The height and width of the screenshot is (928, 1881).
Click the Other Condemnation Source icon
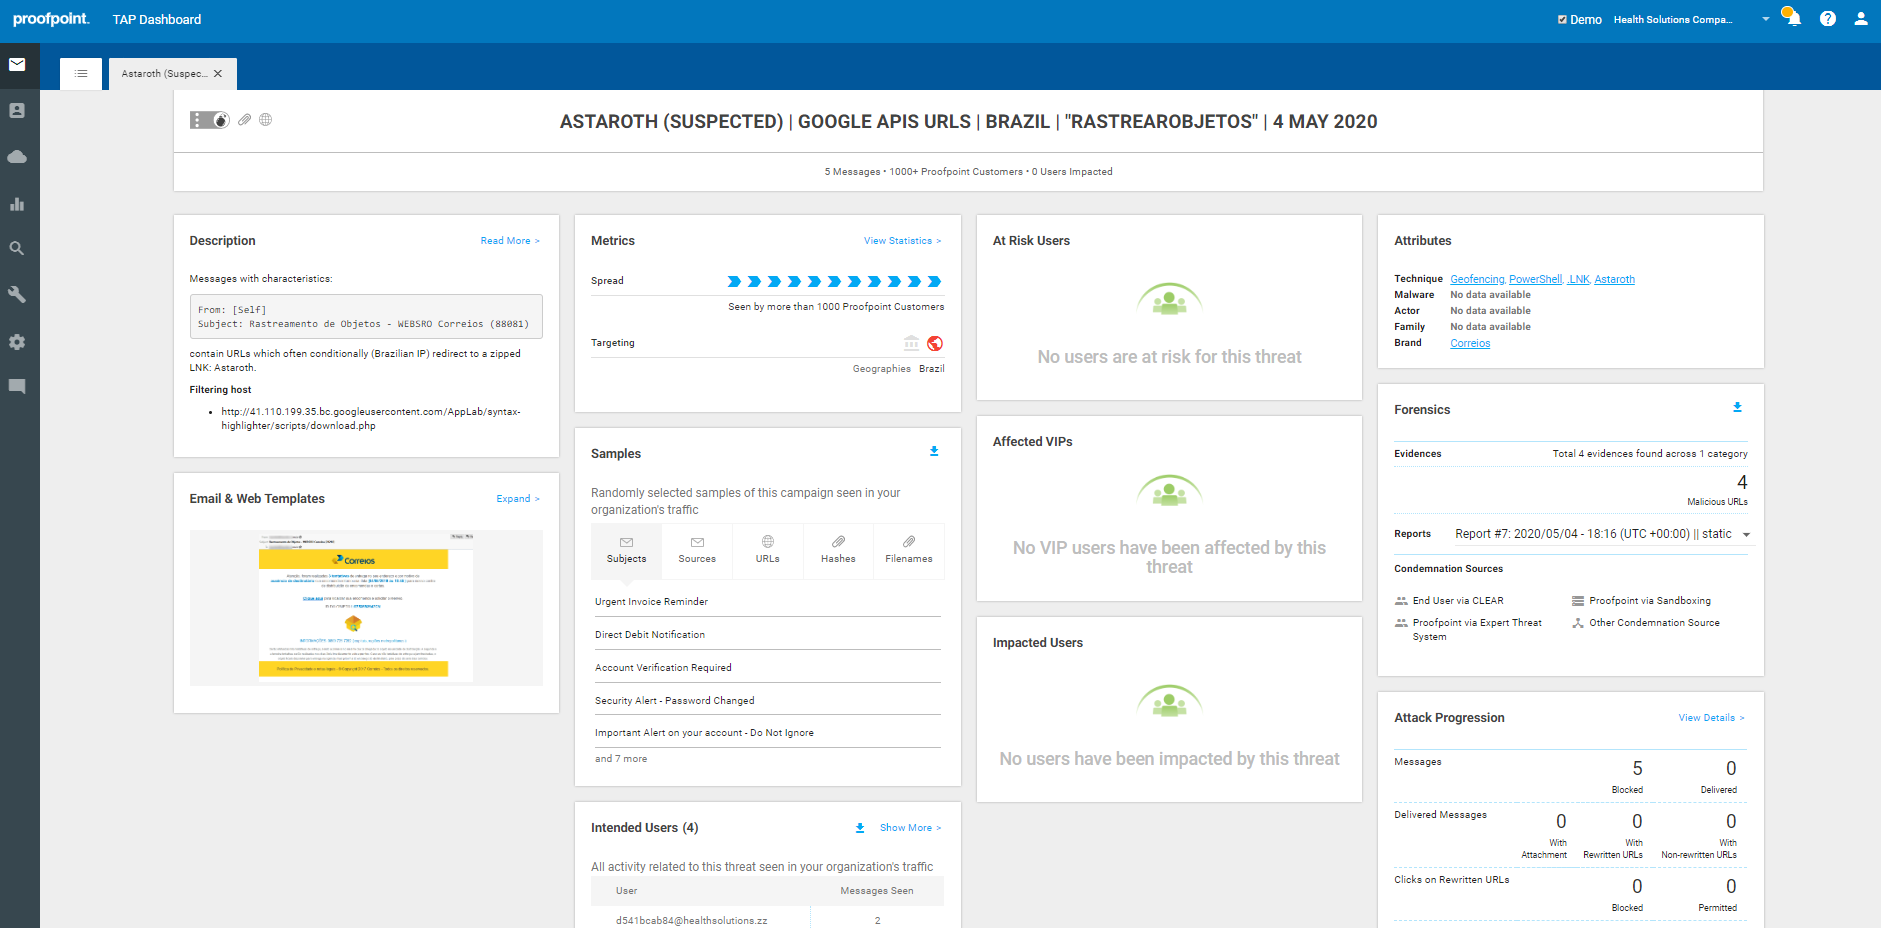click(1578, 623)
